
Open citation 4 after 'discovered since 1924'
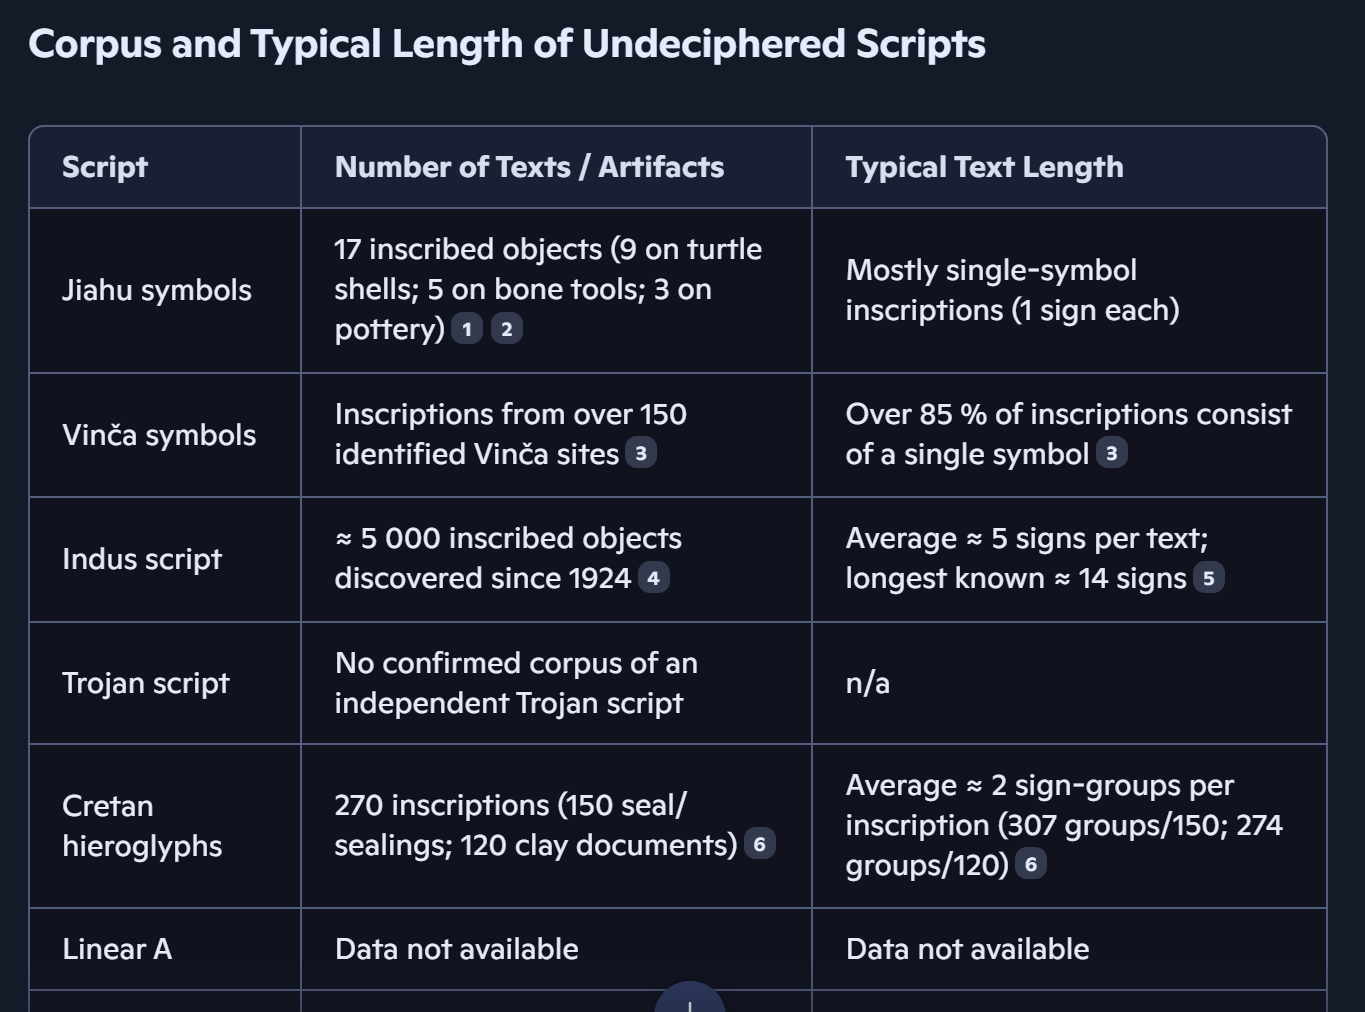(653, 578)
